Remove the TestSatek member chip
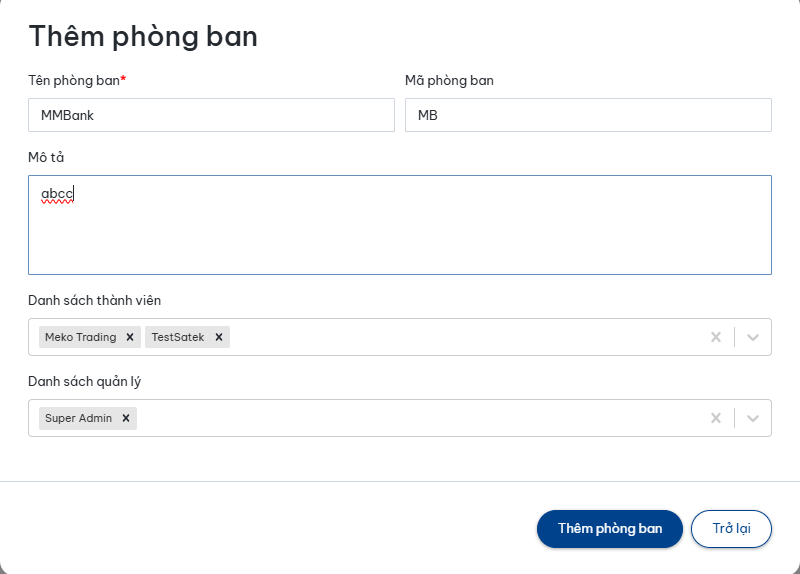The width and height of the screenshot is (800, 574). [x=218, y=337]
